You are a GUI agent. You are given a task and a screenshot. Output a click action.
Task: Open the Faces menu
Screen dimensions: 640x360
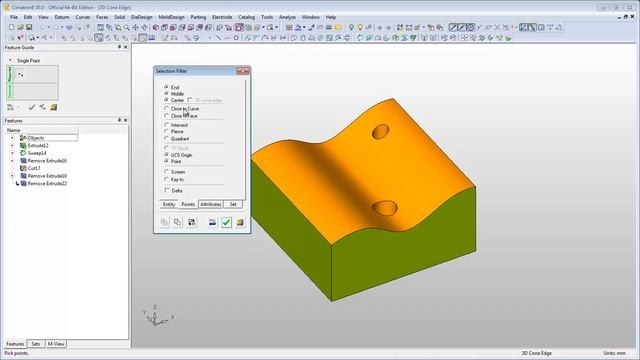102,17
